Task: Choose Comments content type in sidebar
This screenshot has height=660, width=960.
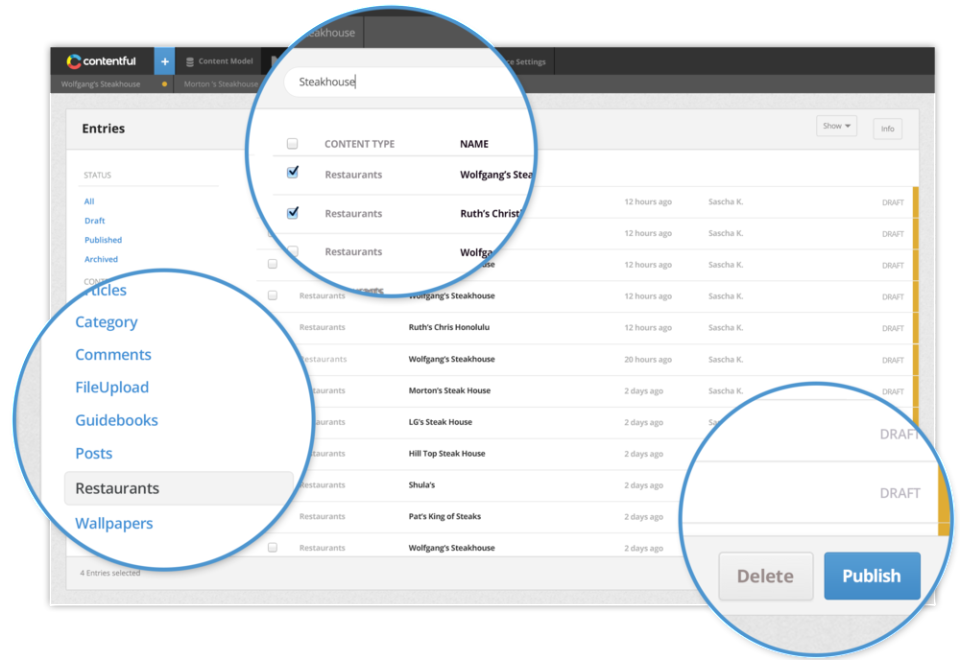Action: tap(113, 354)
